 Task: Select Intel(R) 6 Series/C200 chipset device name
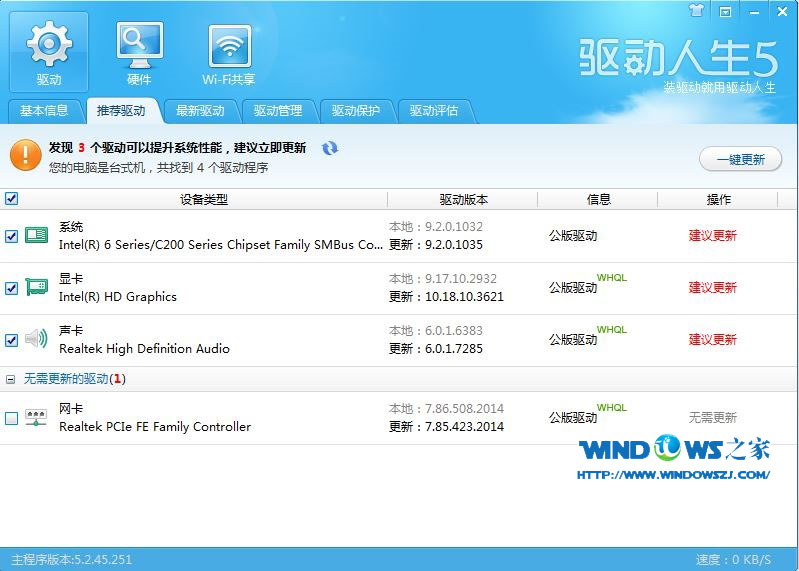221,245
